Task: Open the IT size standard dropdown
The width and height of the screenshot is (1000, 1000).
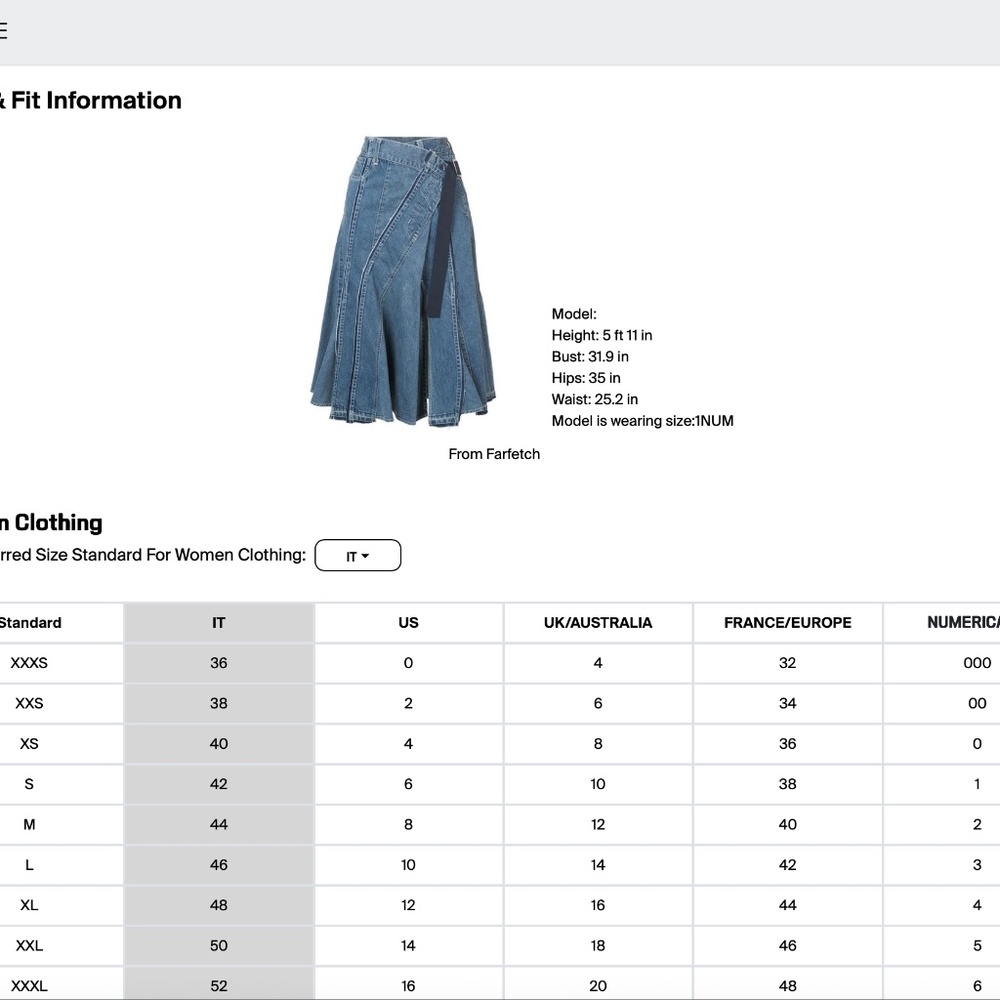Action: pyautogui.click(x=358, y=555)
